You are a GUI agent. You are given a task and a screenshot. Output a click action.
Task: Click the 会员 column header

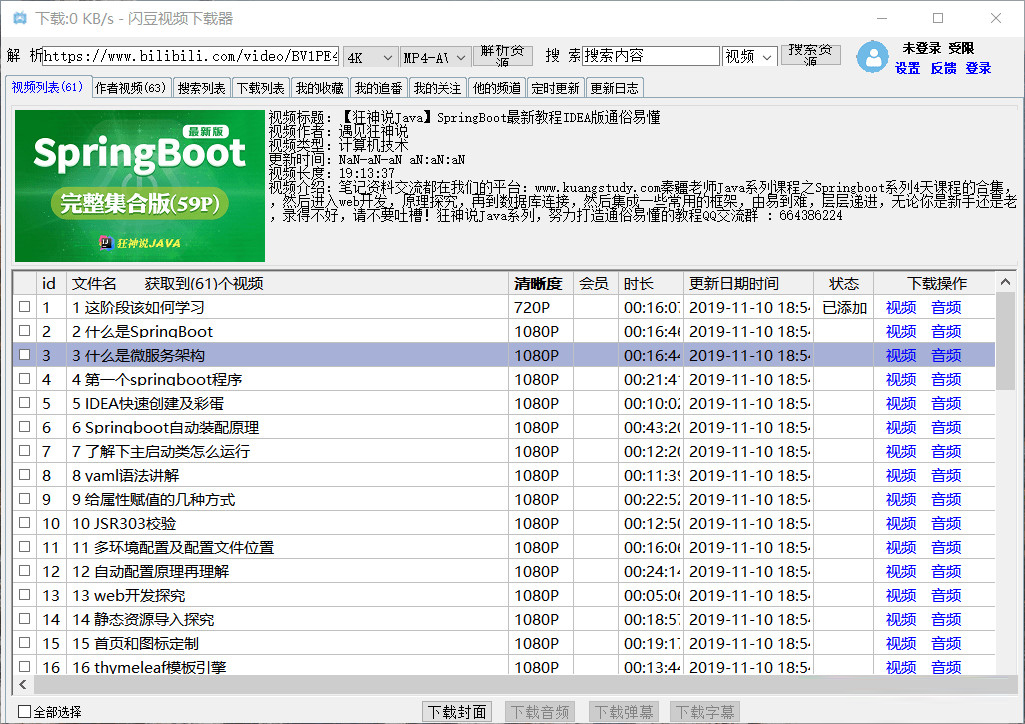(x=596, y=284)
